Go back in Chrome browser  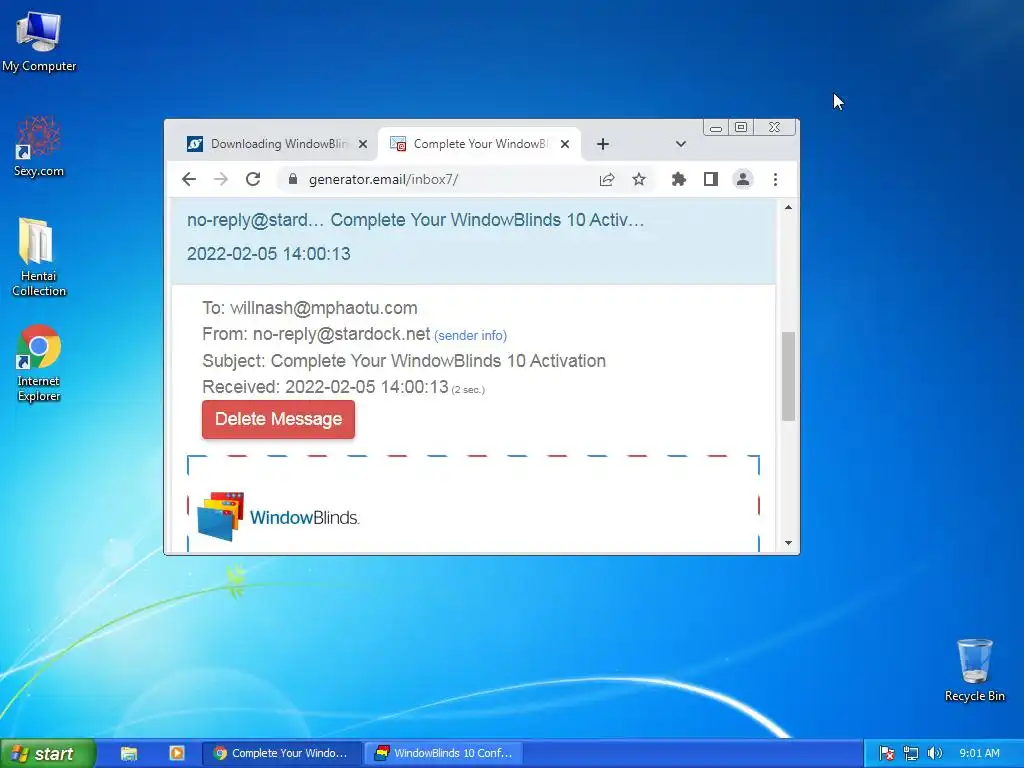pyautogui.click(x=189, y=179)
